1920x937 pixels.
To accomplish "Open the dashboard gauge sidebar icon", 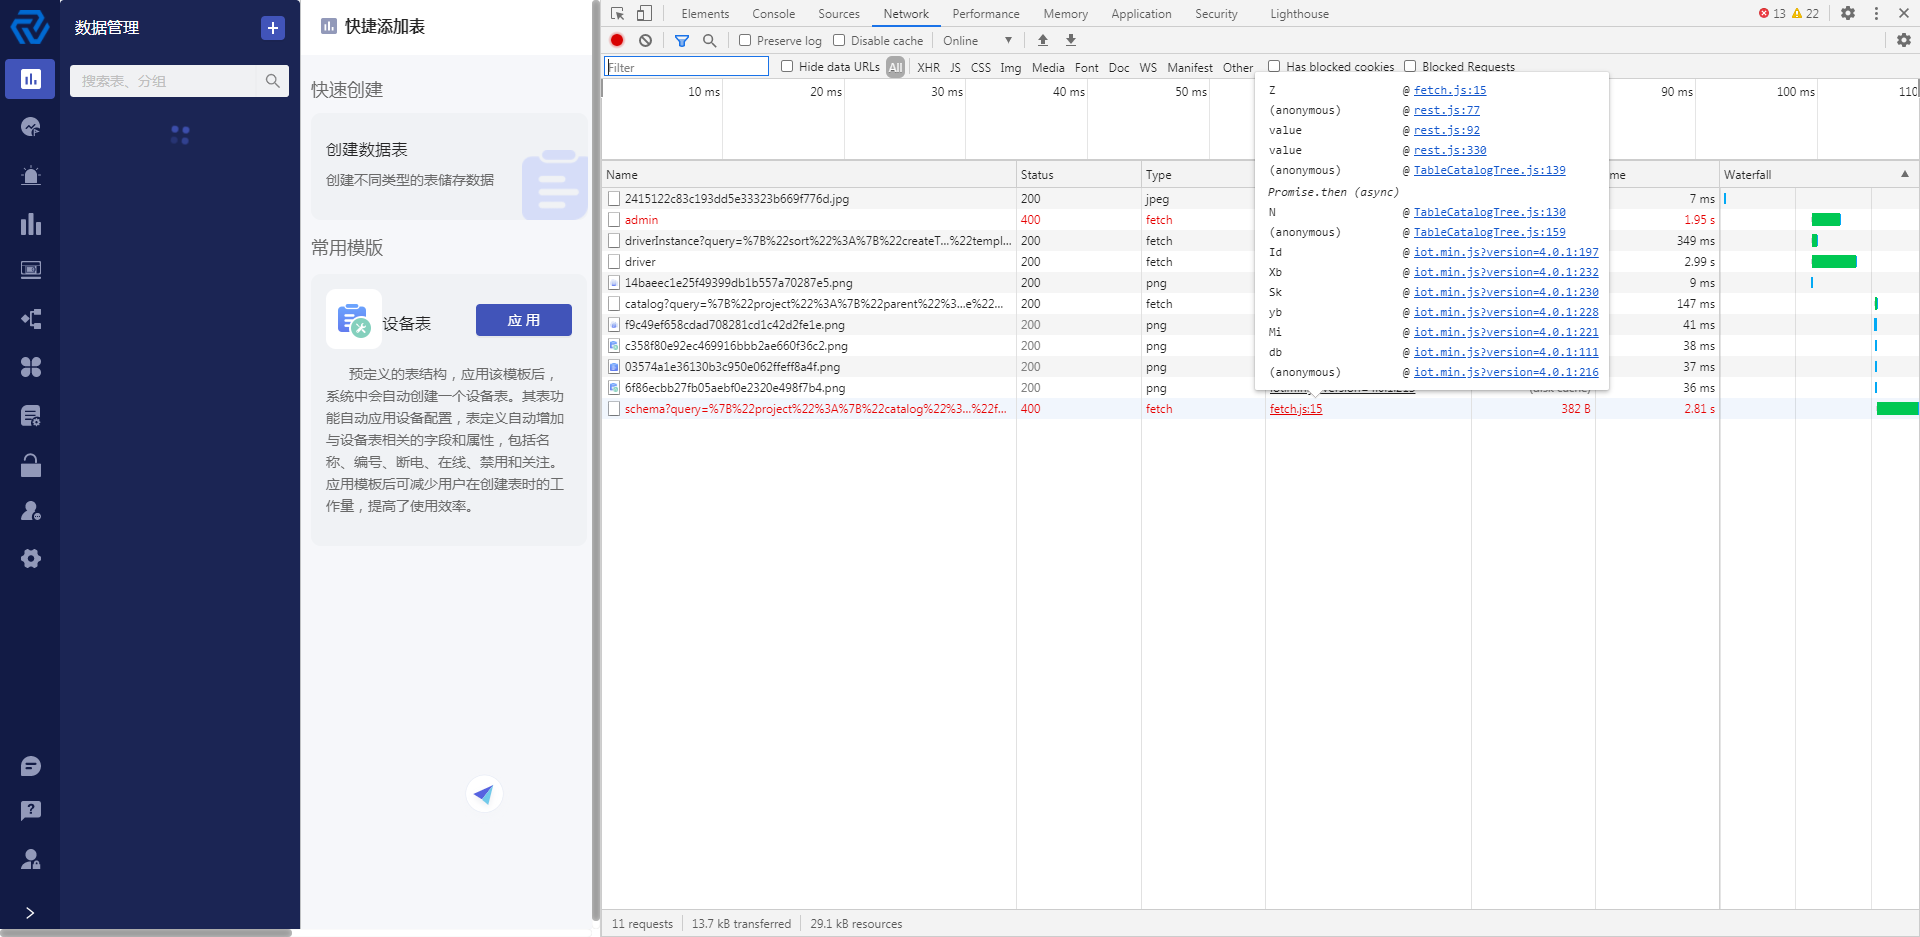I will [x=30, y=127].
